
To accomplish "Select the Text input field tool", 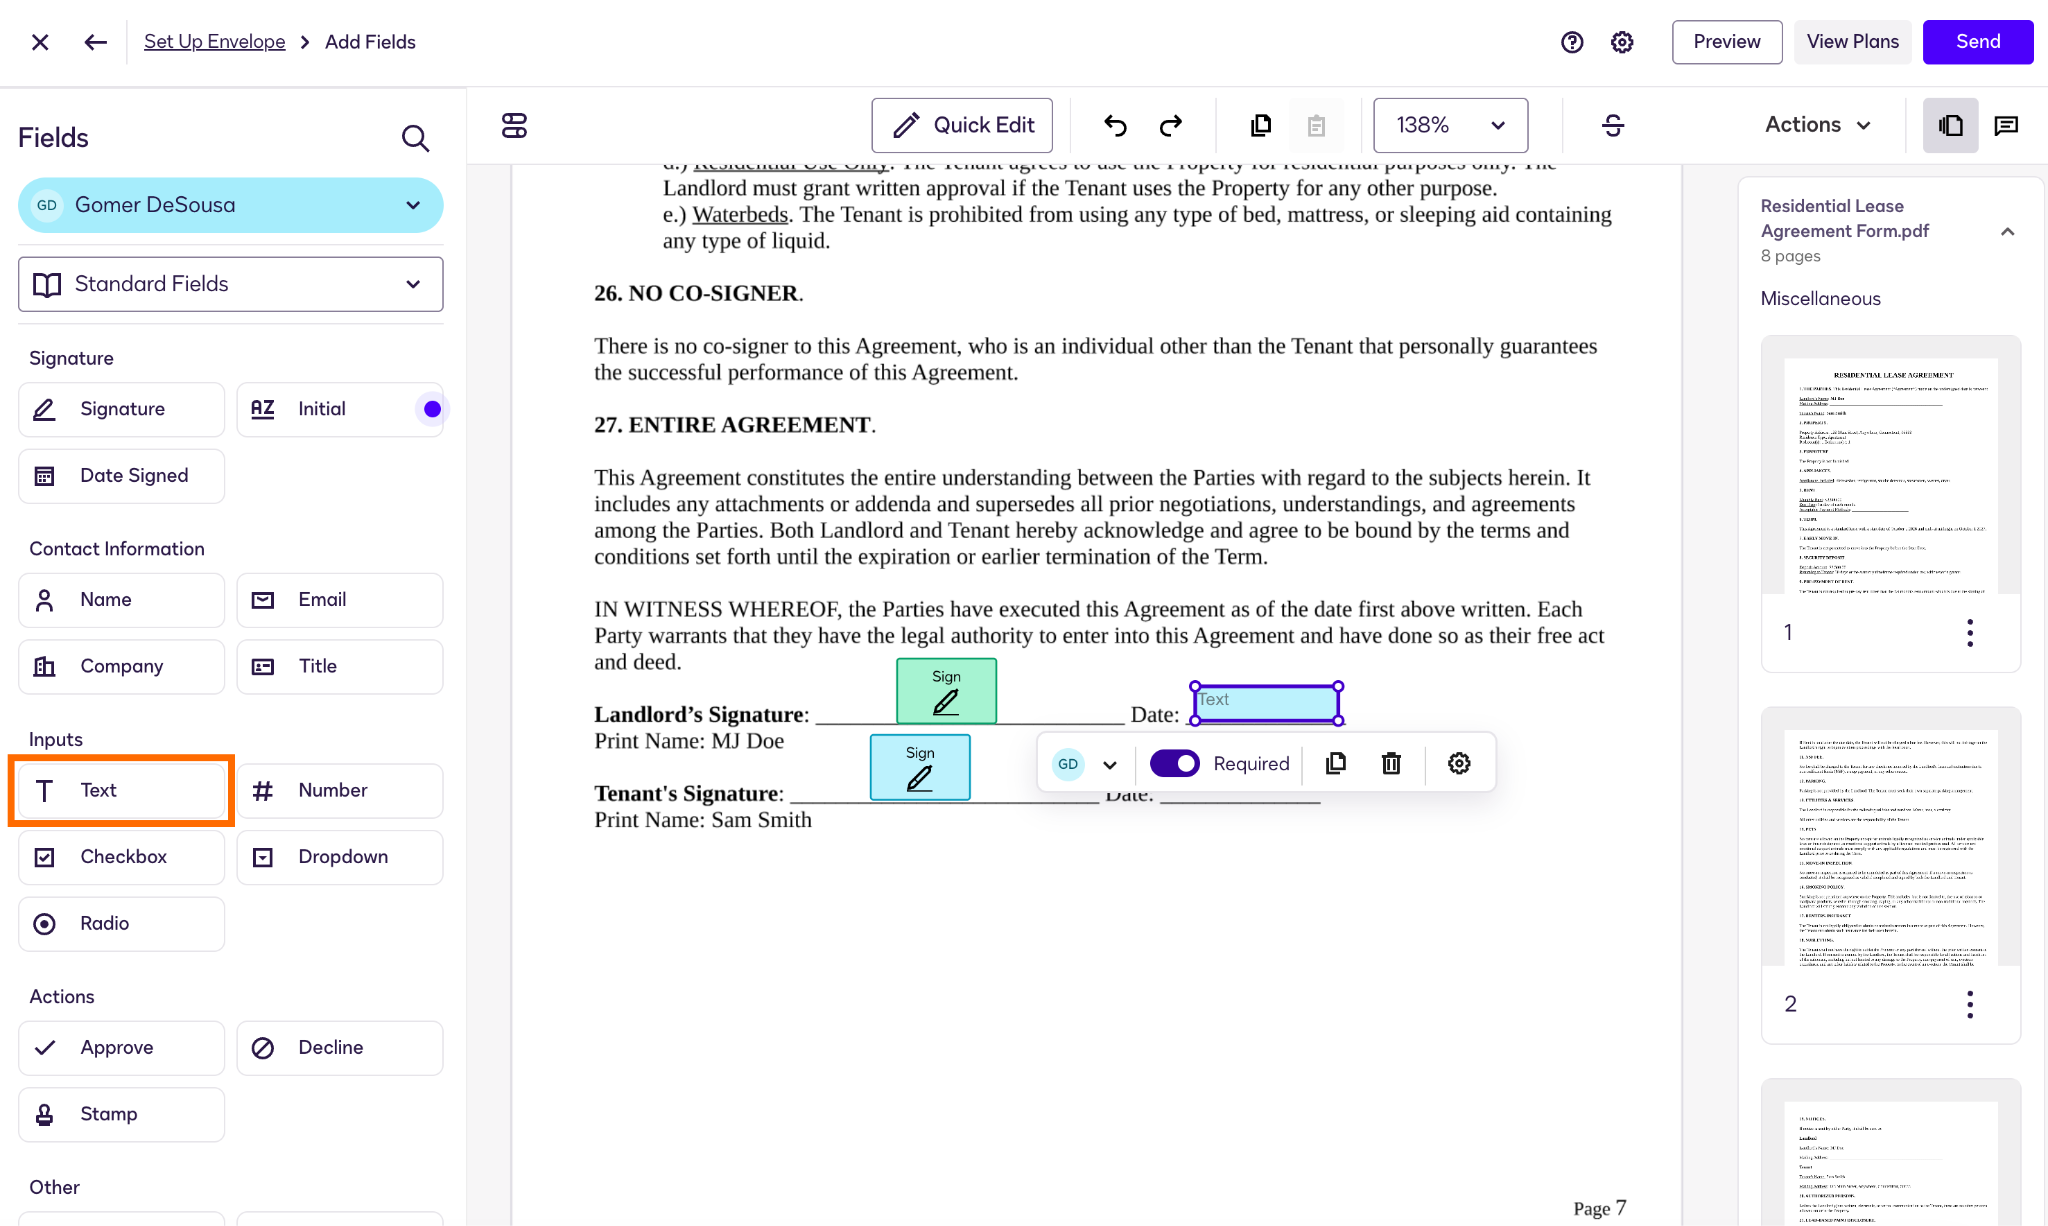I will 121,791.
